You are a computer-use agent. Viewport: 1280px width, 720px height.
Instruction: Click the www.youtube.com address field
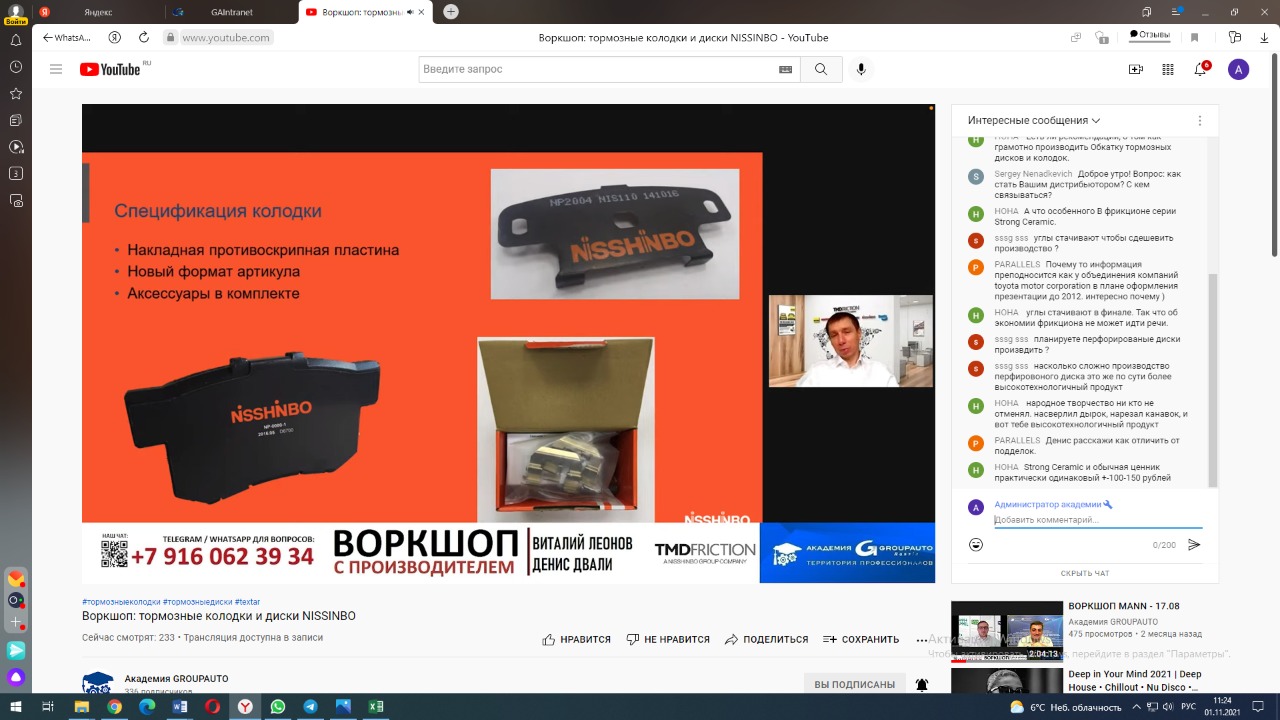(x=225, y=37)
